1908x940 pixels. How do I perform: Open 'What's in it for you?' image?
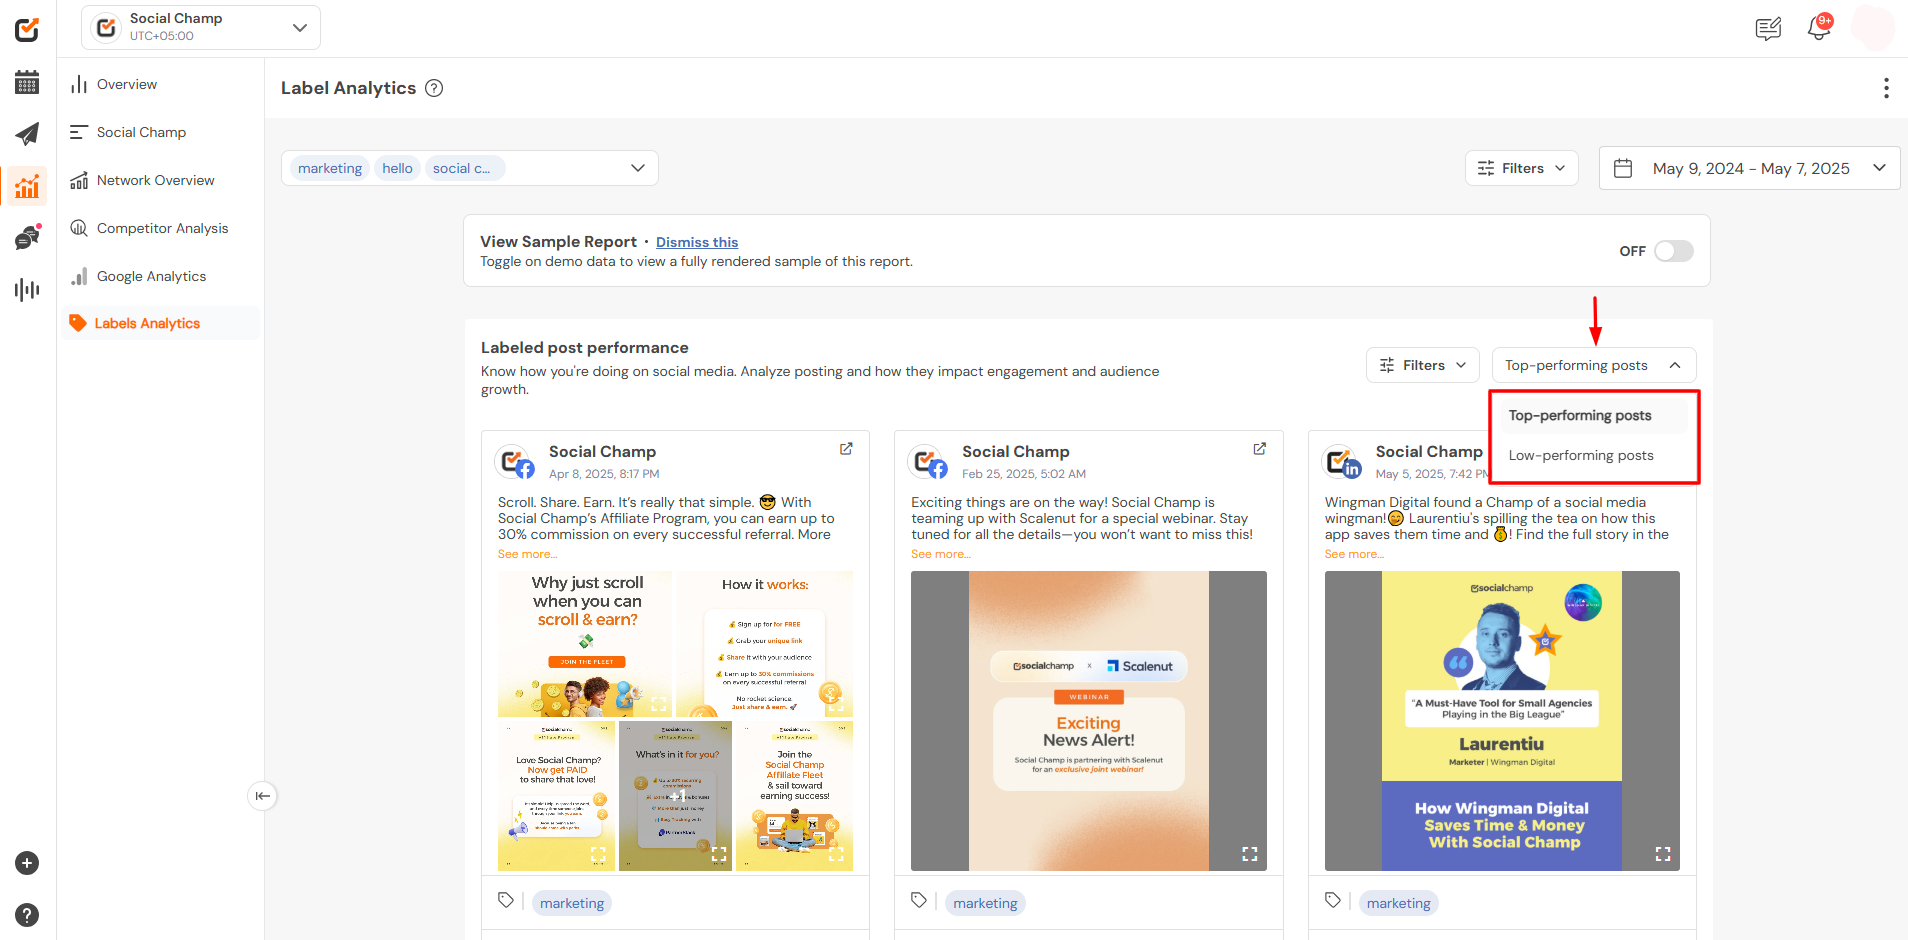click(x=675, y=796)
